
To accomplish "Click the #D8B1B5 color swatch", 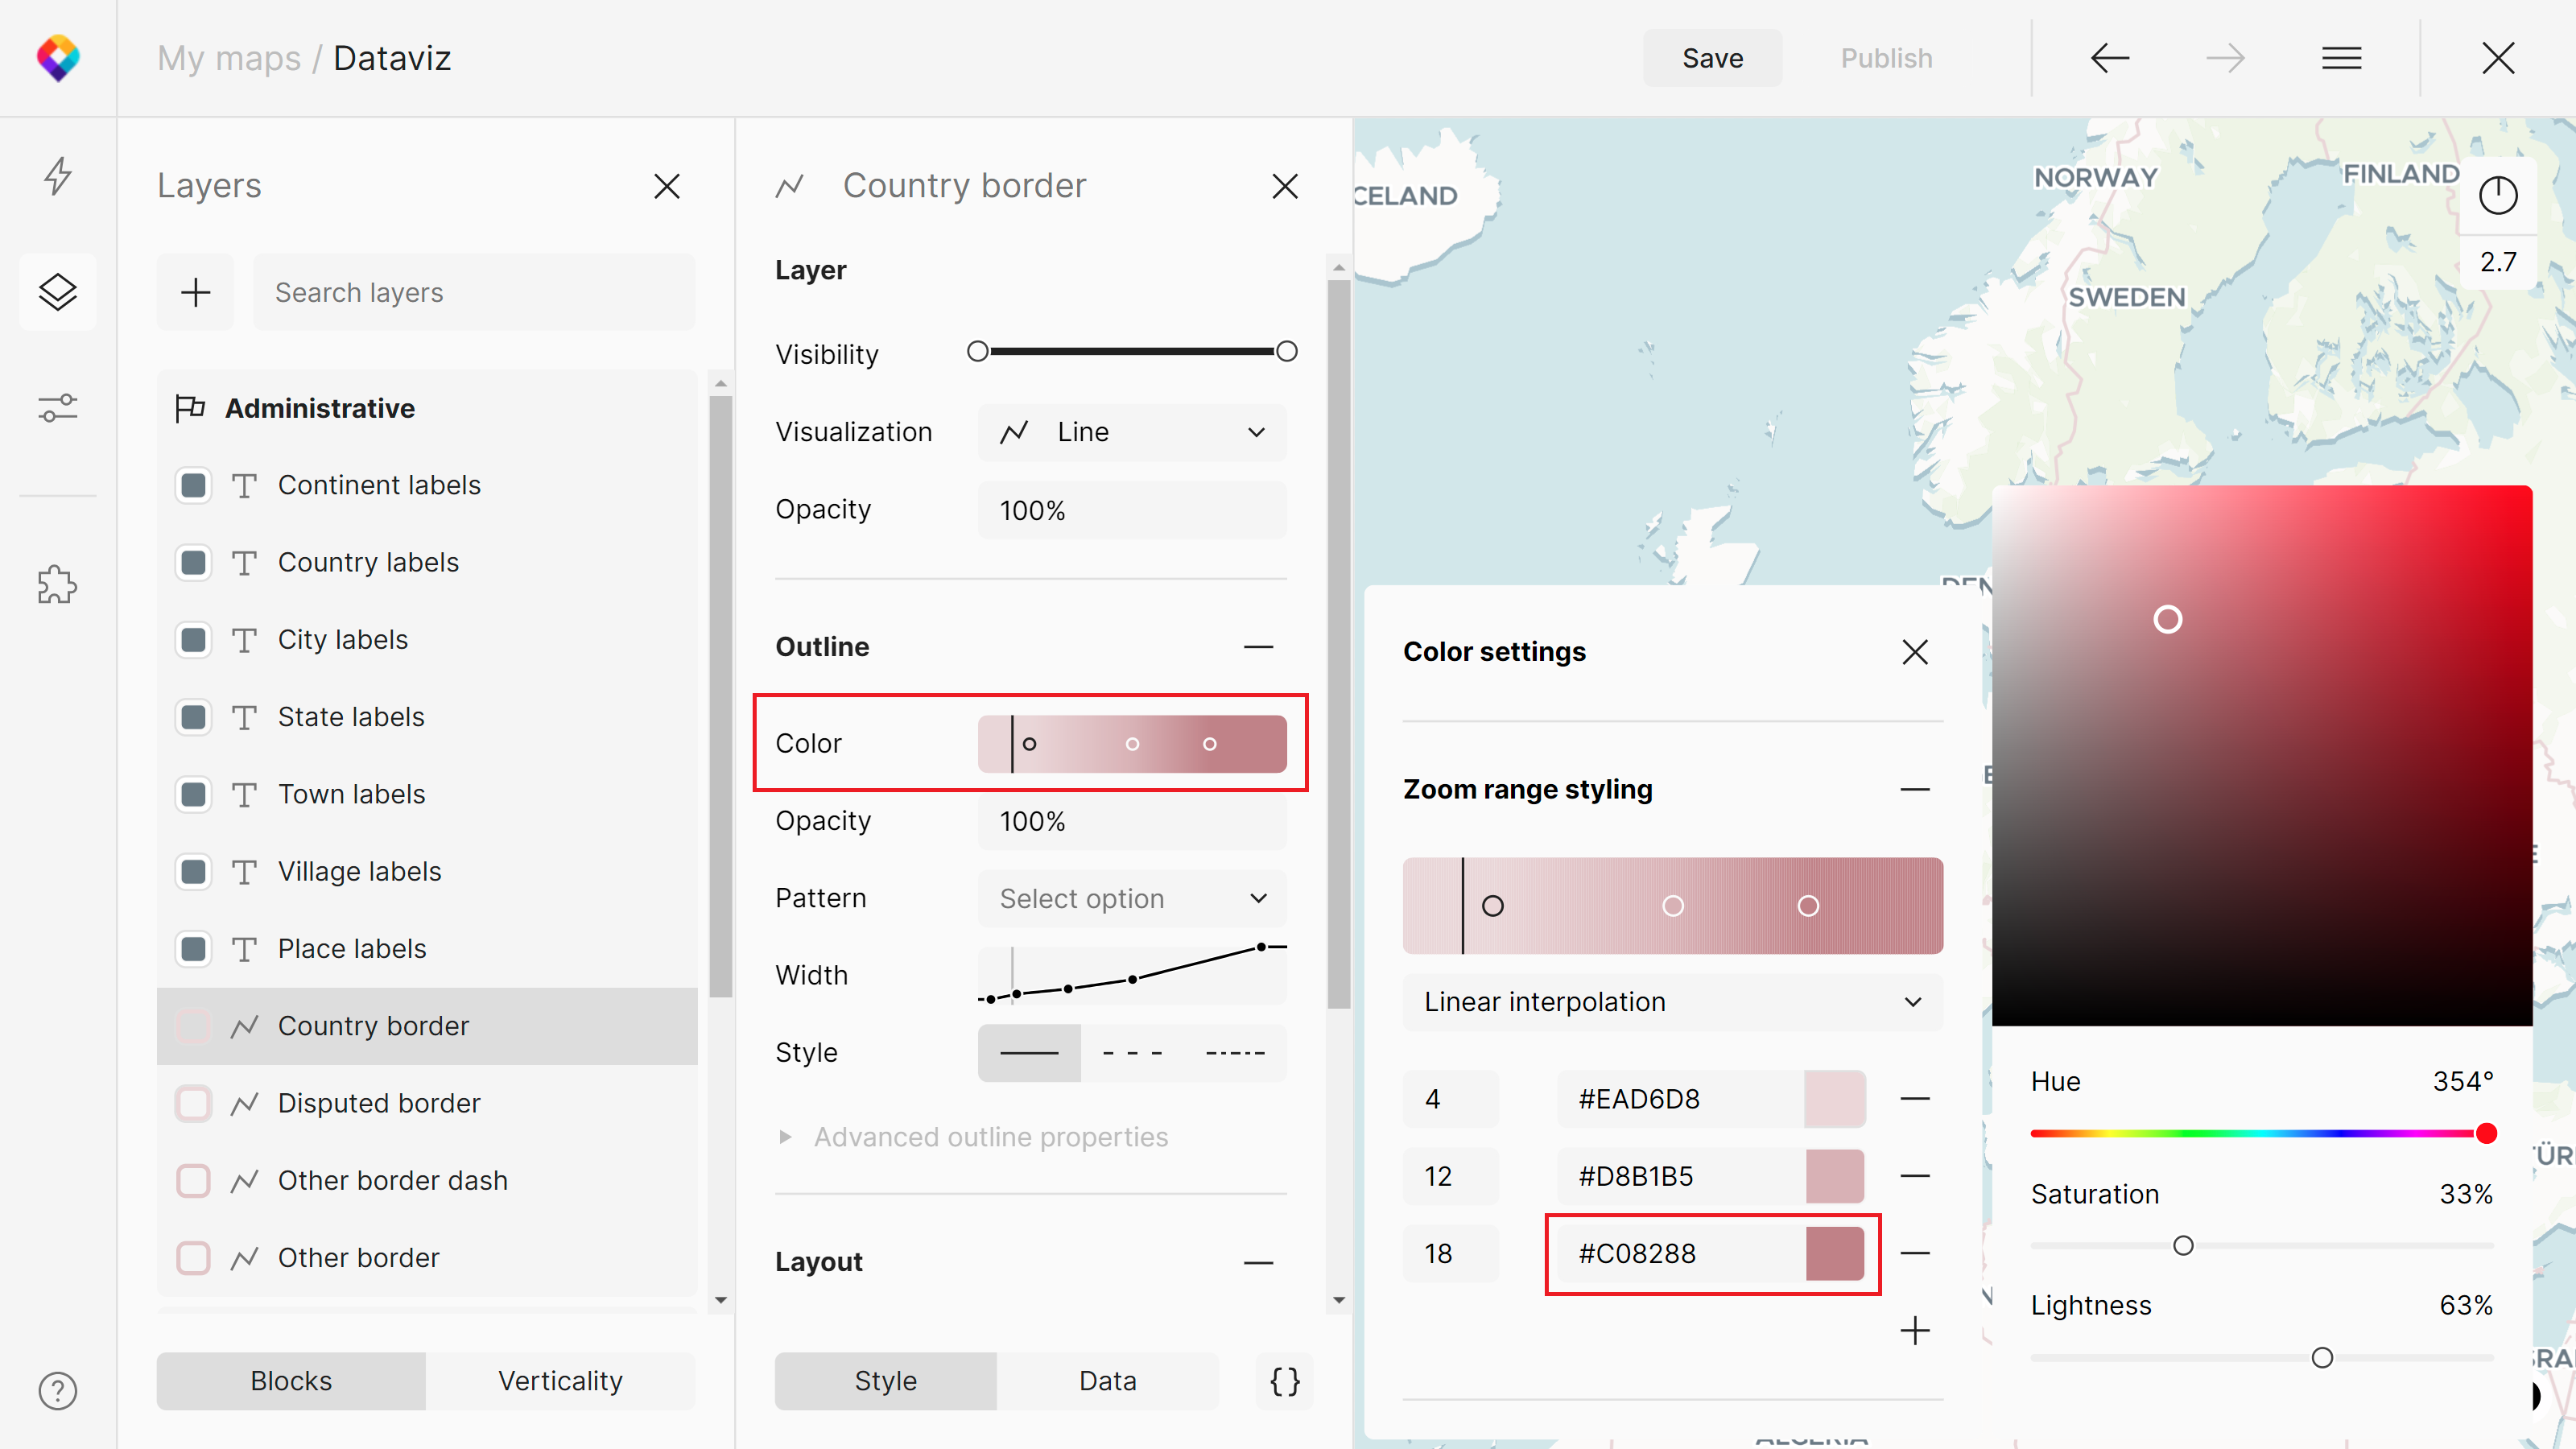I will pos(1834,1176).
